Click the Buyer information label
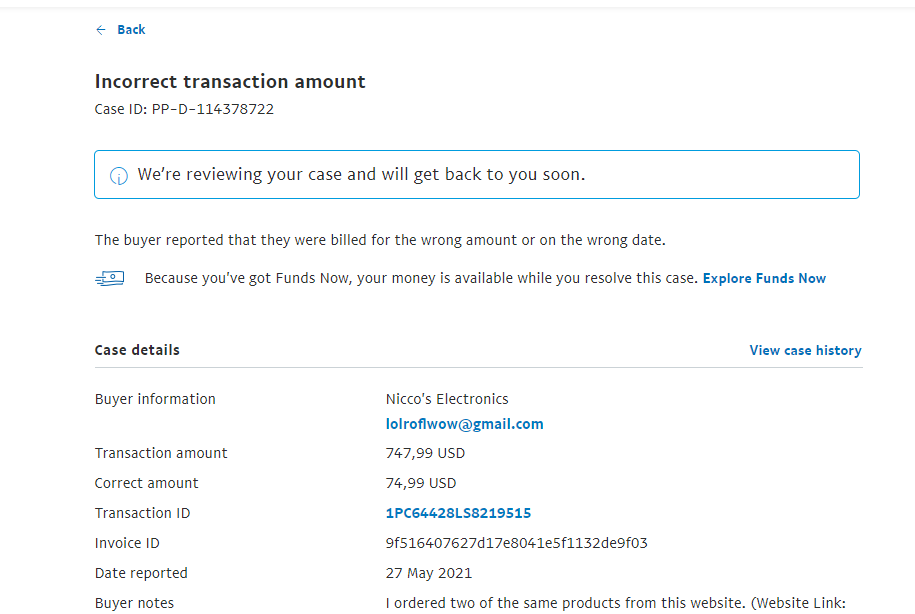915x614 pixels. coord(155,399)
